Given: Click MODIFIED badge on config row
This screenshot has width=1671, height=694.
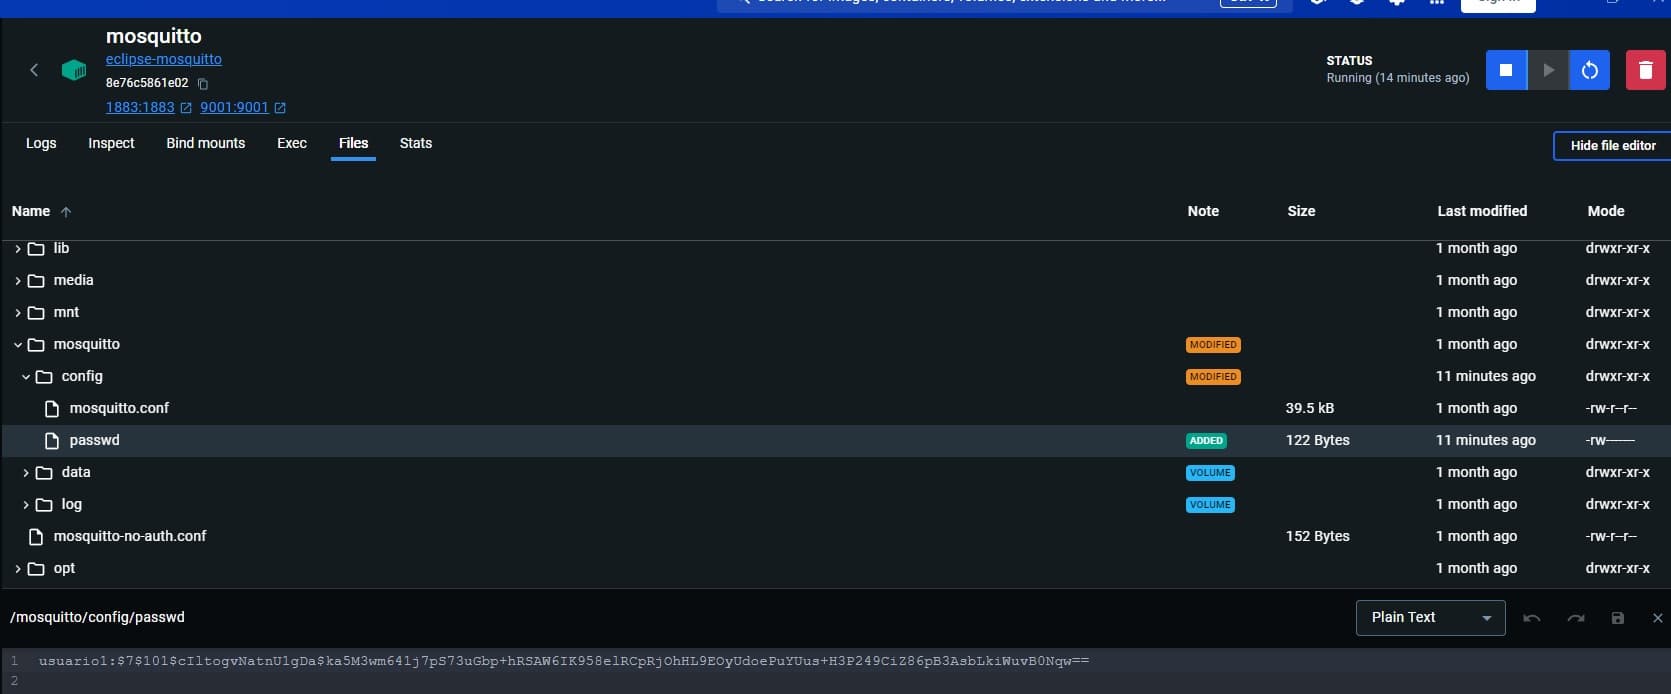Looking at the screenshot, I should point(1213,377).
